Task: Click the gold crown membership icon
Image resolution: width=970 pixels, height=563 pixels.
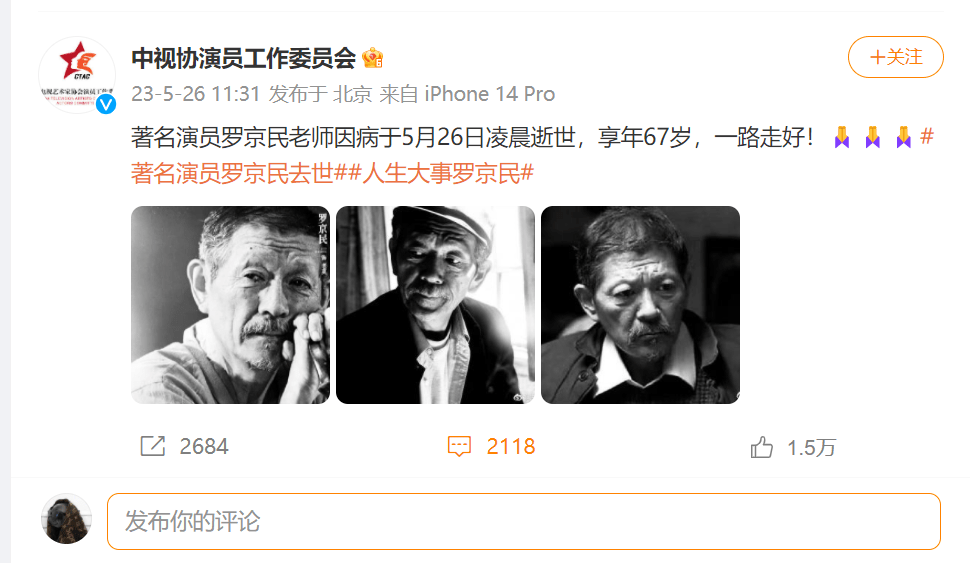Action: 372,58
